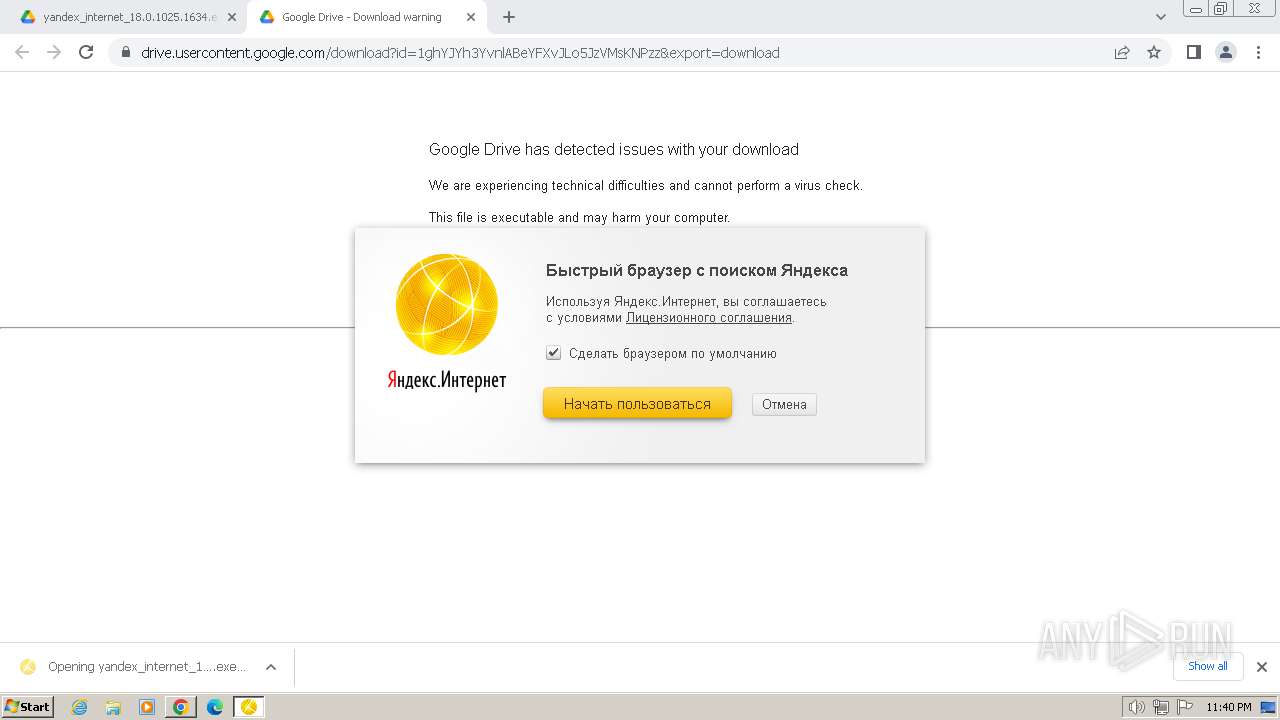Go forward to the next page
The height and width of the screenshot is (720, 1280).
click(x=54, y=53)
